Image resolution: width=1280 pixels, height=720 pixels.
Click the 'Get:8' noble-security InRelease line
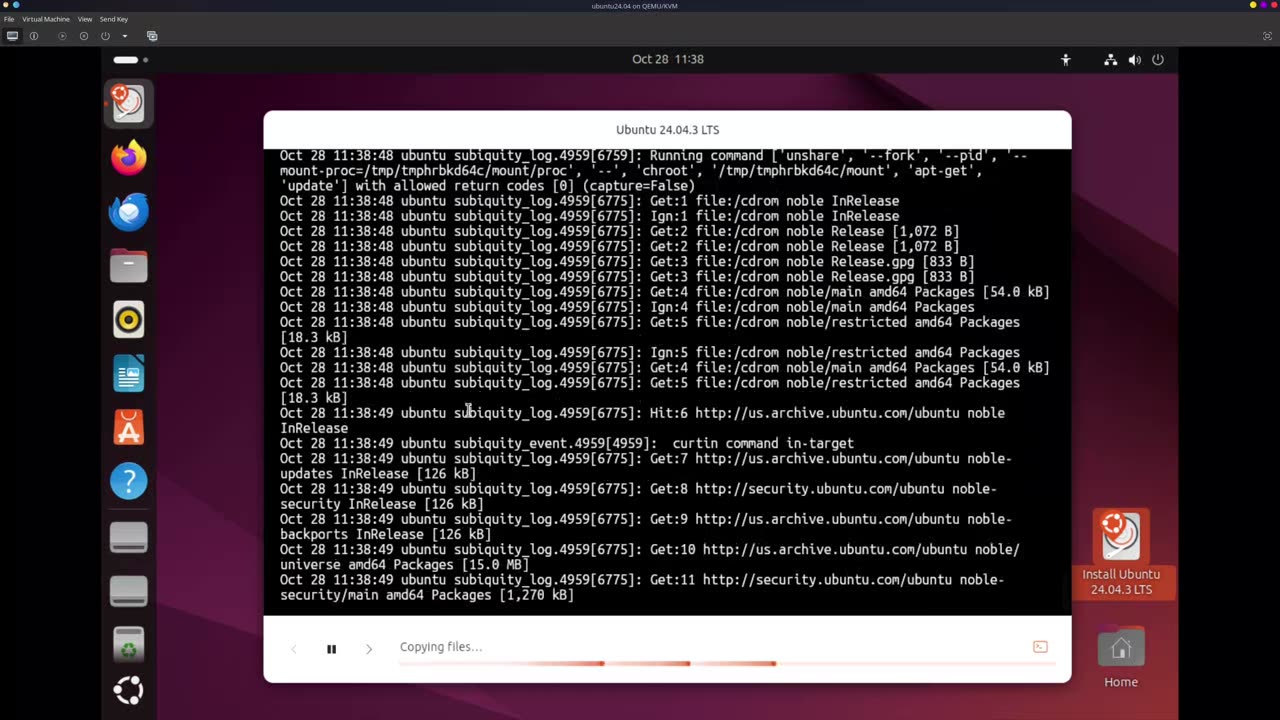coord(639,496)
